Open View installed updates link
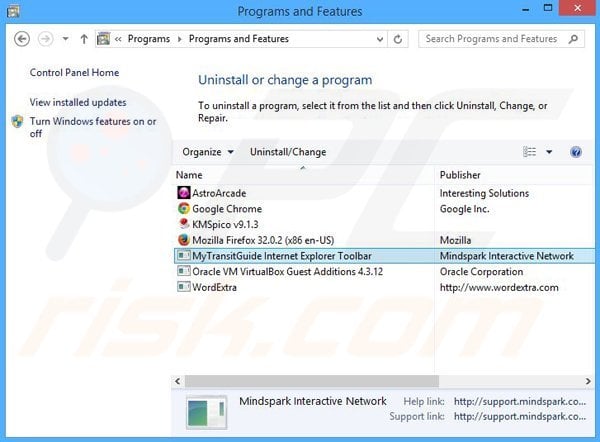The height and width of the screenshot is (442, 600). click(x=78, y=103)
